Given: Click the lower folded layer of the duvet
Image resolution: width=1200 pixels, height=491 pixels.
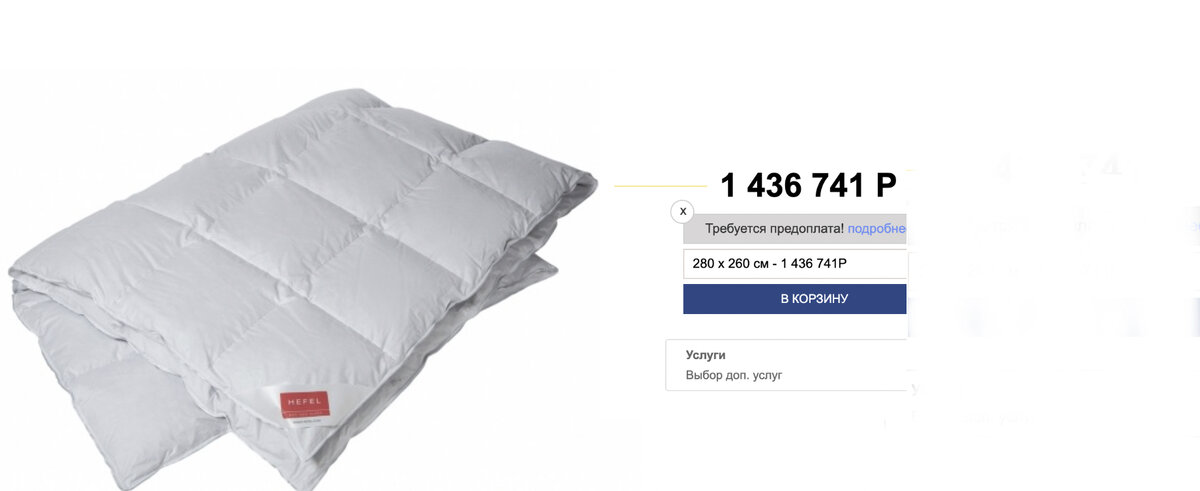Looking at the screenshot, I should 120,400.
